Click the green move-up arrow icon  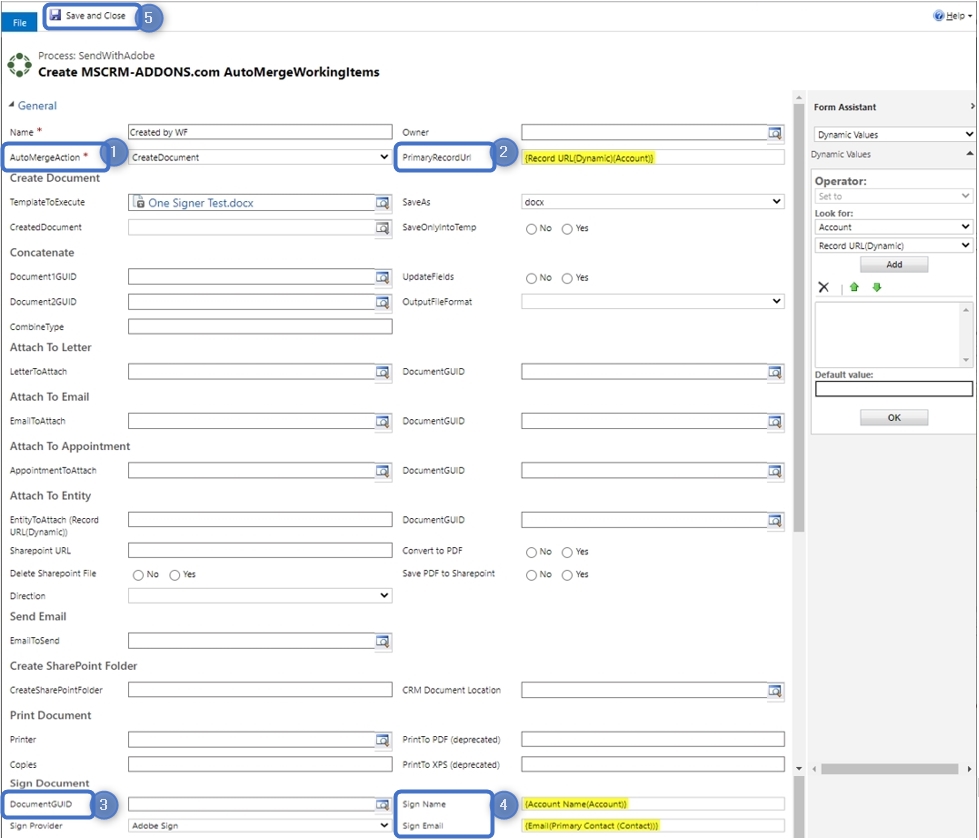854,287
